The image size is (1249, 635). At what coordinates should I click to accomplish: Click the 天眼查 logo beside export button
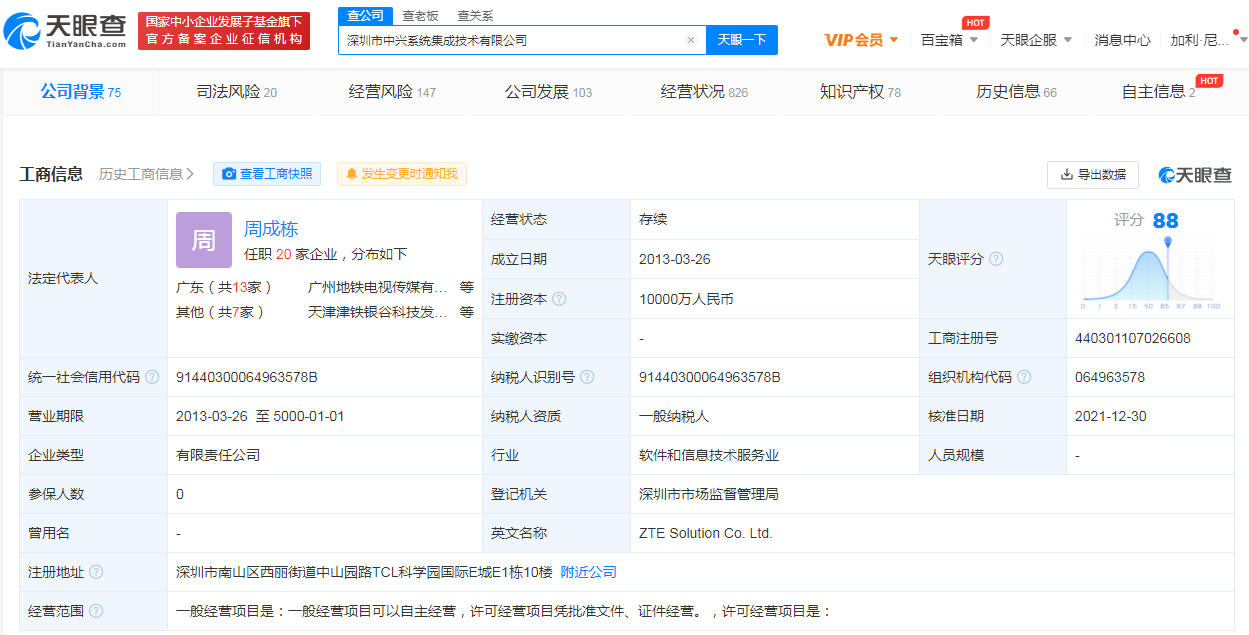click(x=1195, y=174)
